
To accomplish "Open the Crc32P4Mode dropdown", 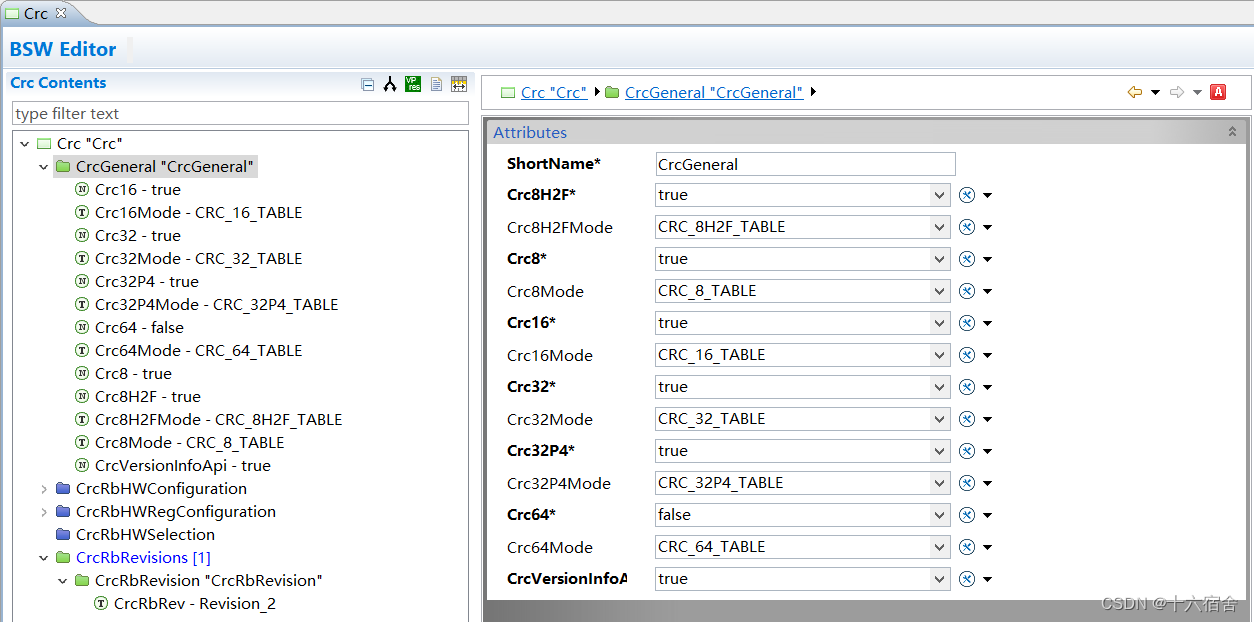I will pyautogui.click(x=939, y=483).
